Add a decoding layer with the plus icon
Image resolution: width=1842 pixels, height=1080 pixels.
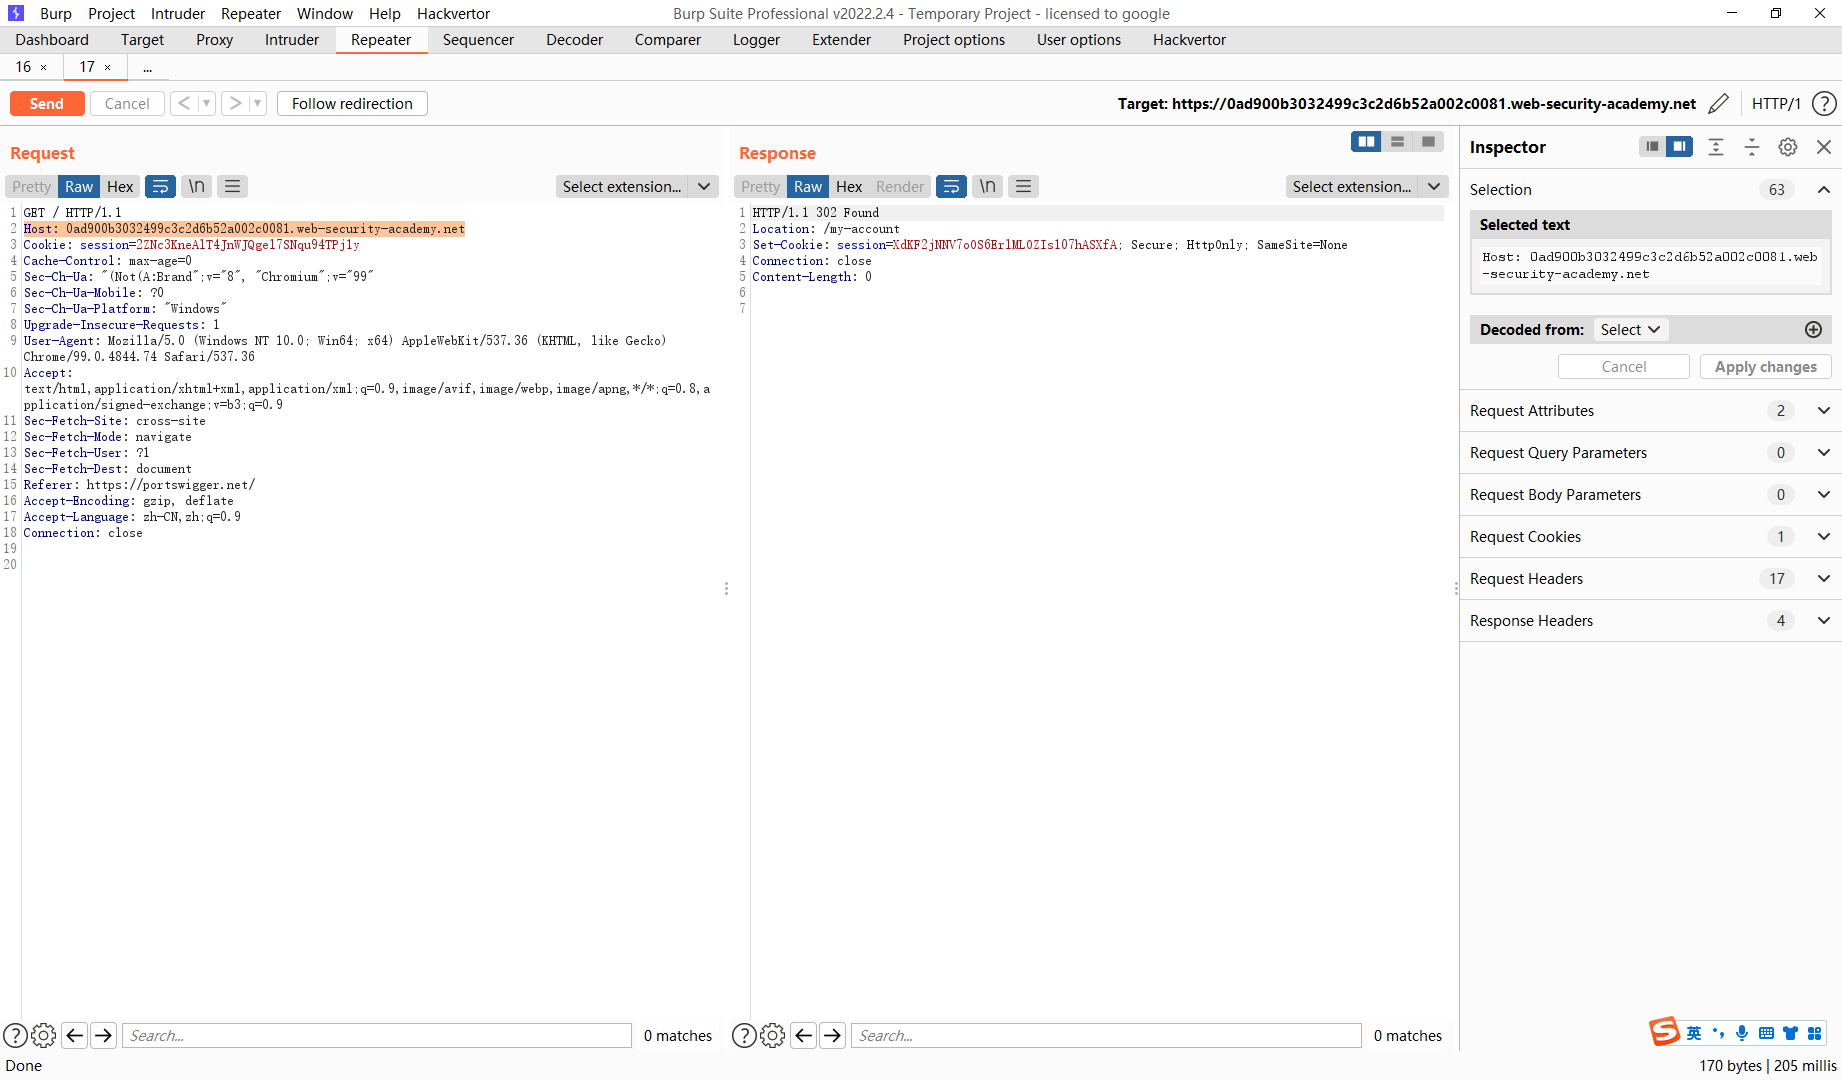coord(1814,329)
